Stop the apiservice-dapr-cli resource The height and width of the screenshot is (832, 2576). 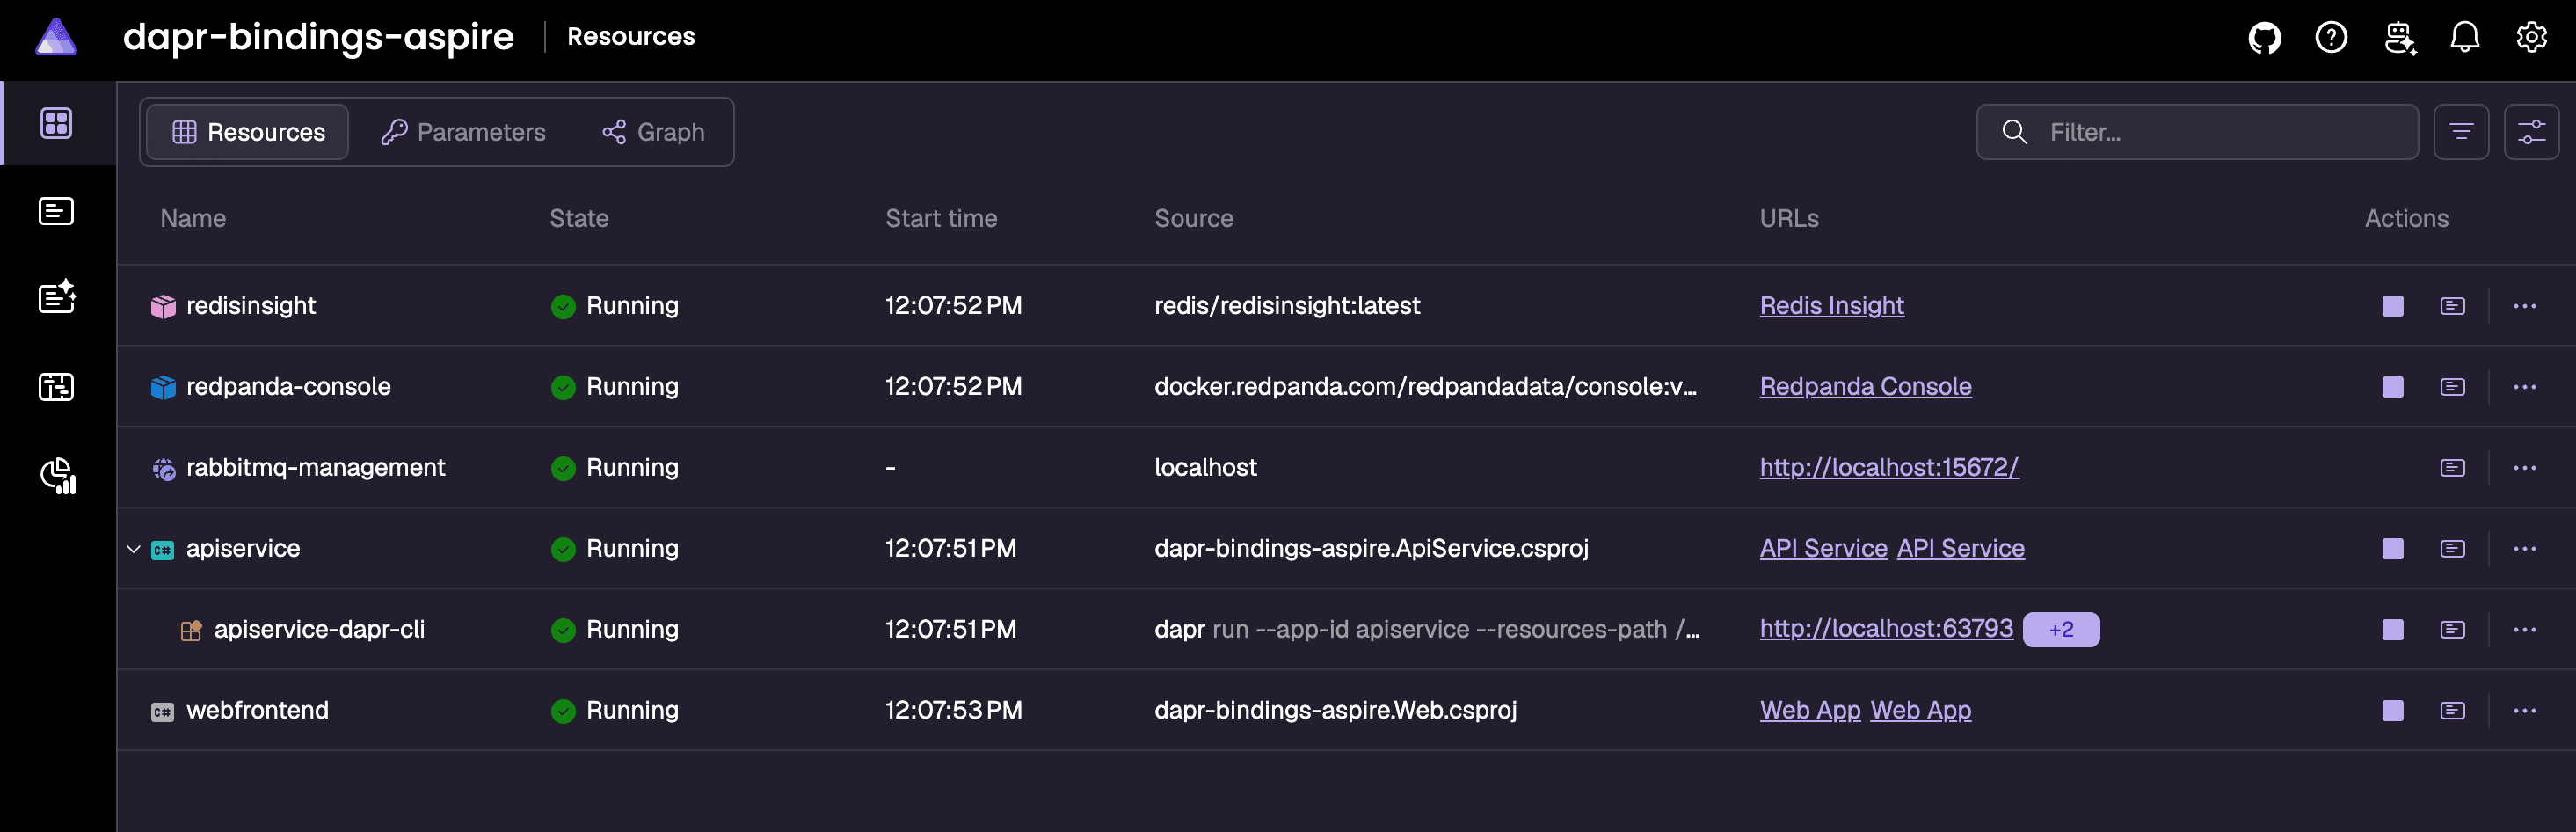point(2393,630)
